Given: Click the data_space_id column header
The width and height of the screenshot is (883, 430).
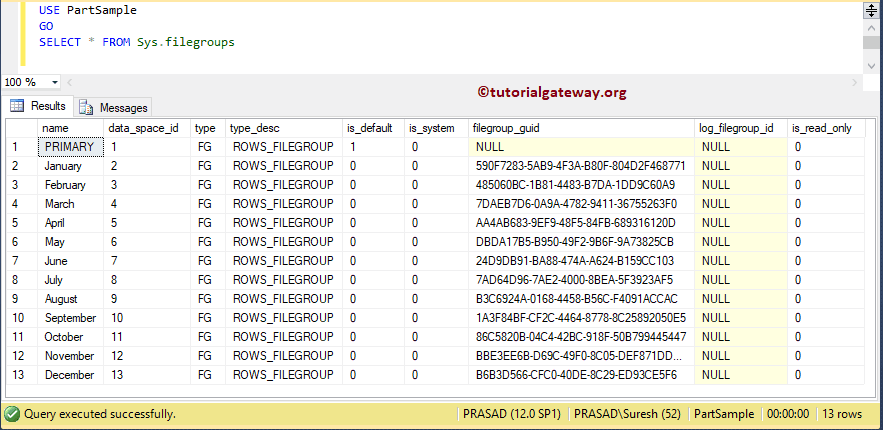Looking at the screenshot, I should coord(147,128).
